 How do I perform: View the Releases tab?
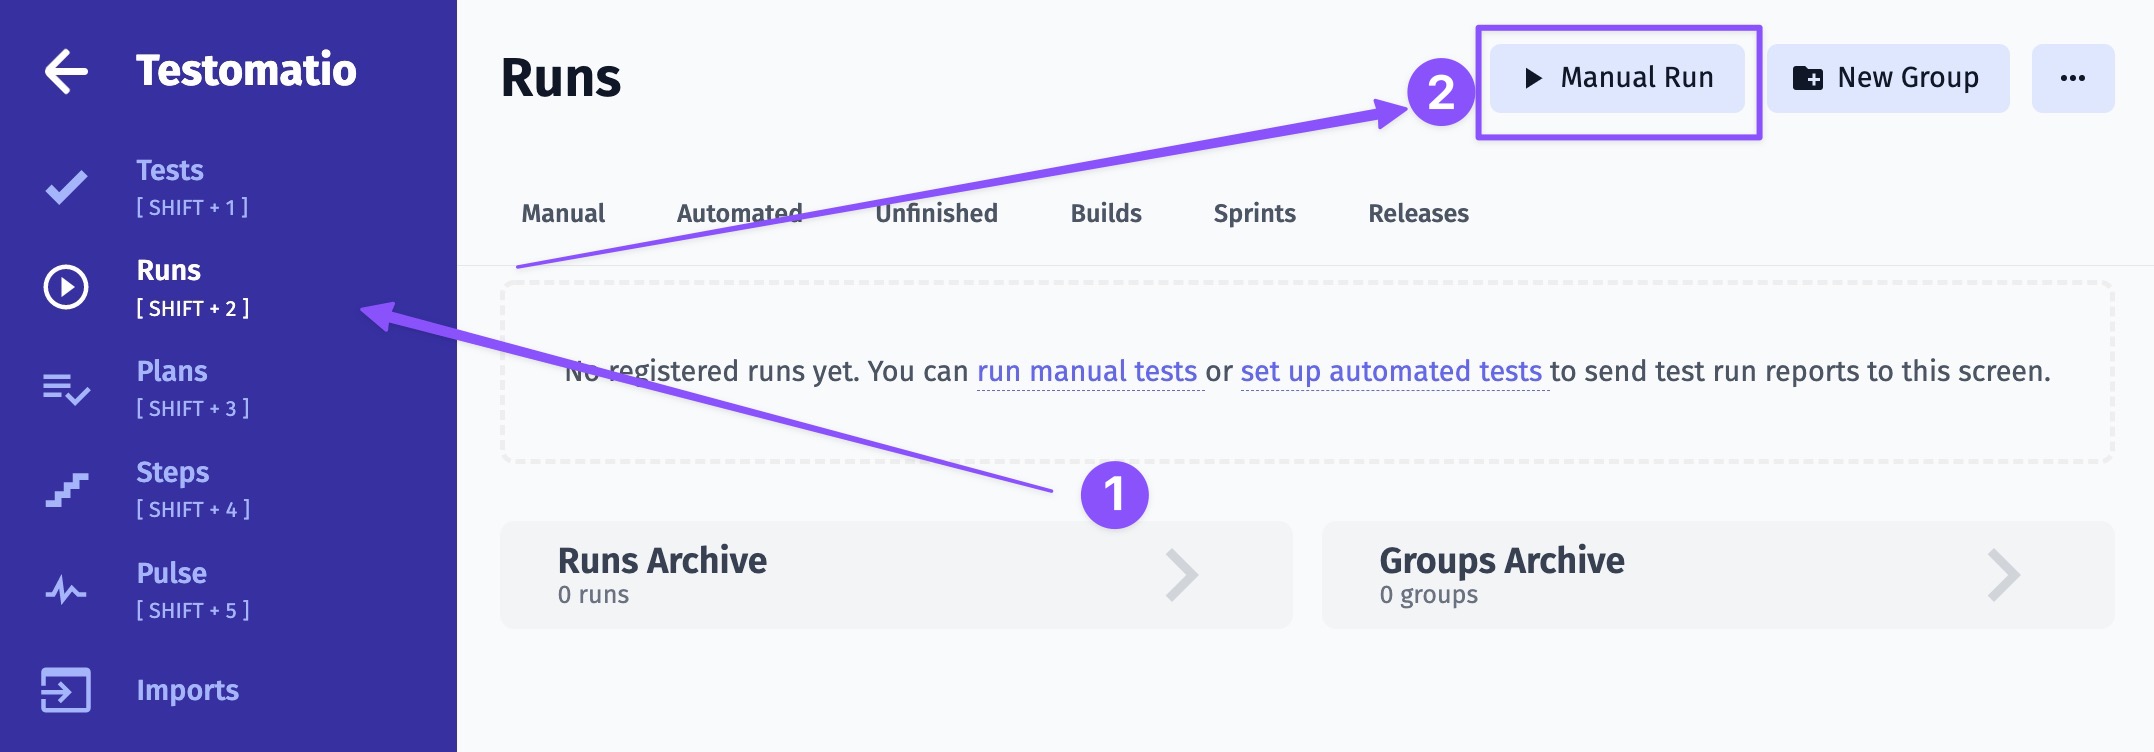coord(1418,213)
